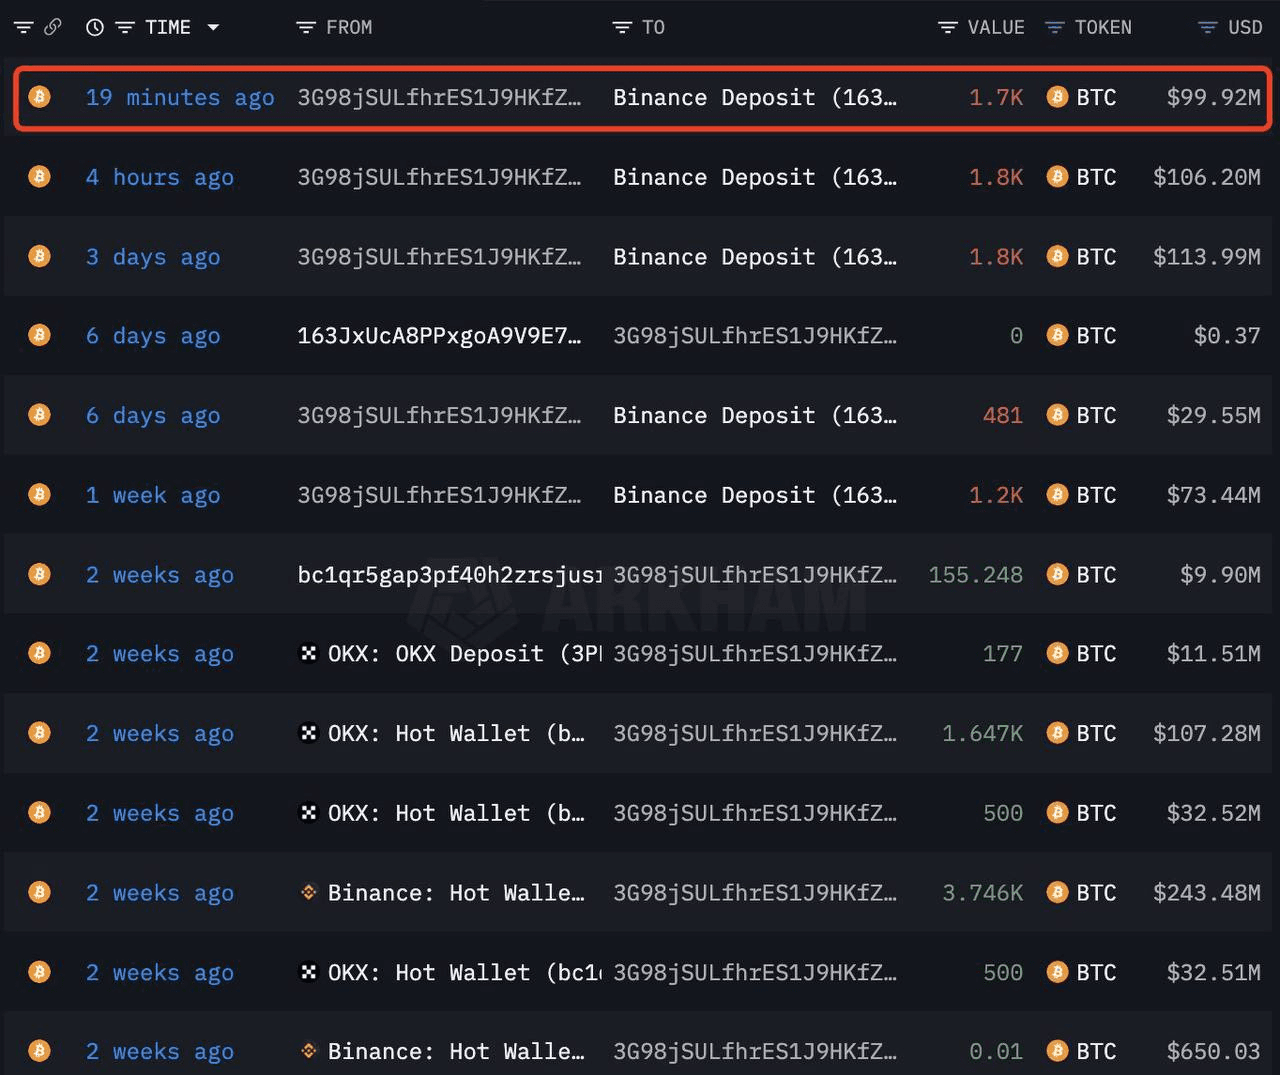Select the value '0.01'
1280x1075 pixels.
[996, 1052]
